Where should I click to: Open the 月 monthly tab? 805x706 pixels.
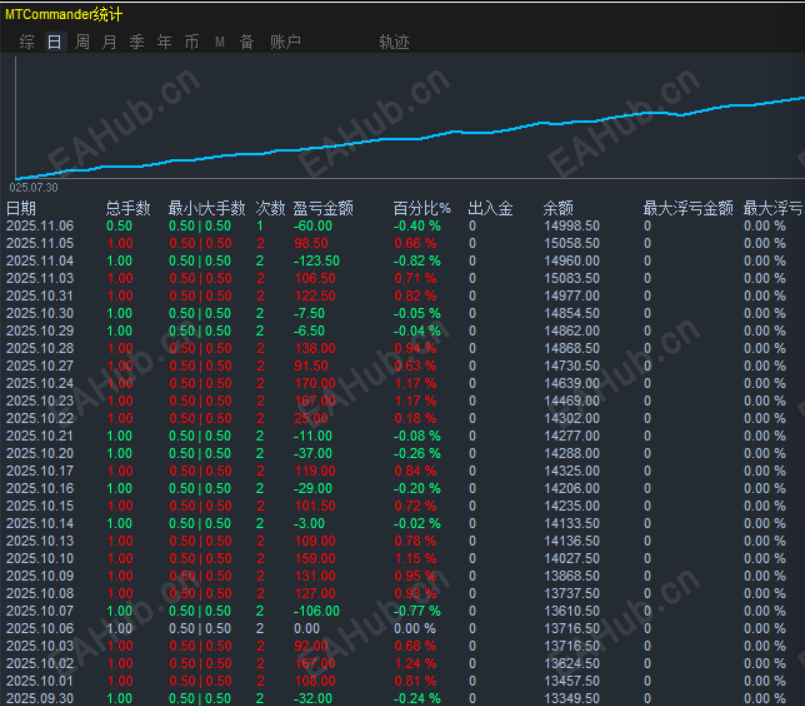109,42
